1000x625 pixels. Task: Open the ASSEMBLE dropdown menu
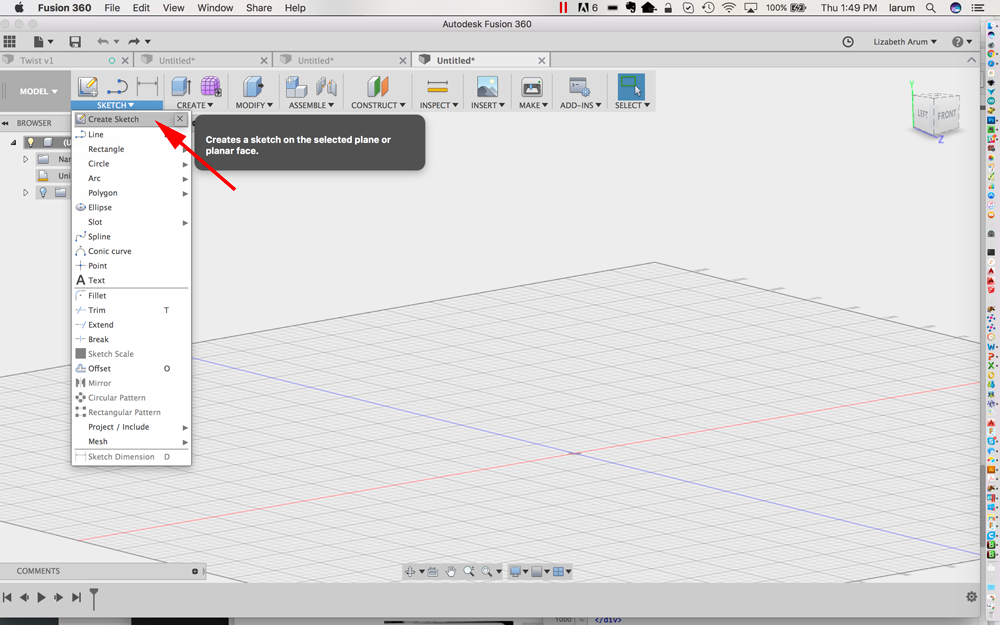311,105
